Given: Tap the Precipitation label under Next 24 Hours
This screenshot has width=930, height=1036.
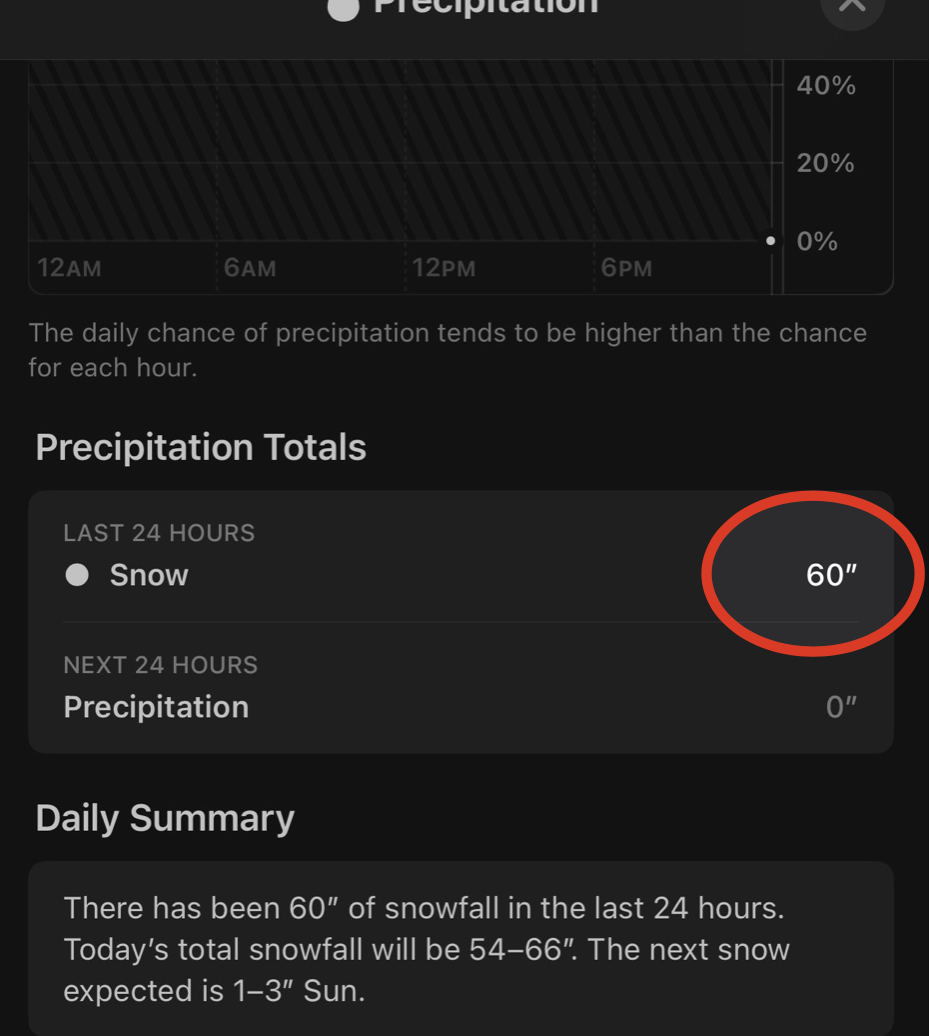Looking at the screenshot, I should pyautogui.click(x=156, y=707).
